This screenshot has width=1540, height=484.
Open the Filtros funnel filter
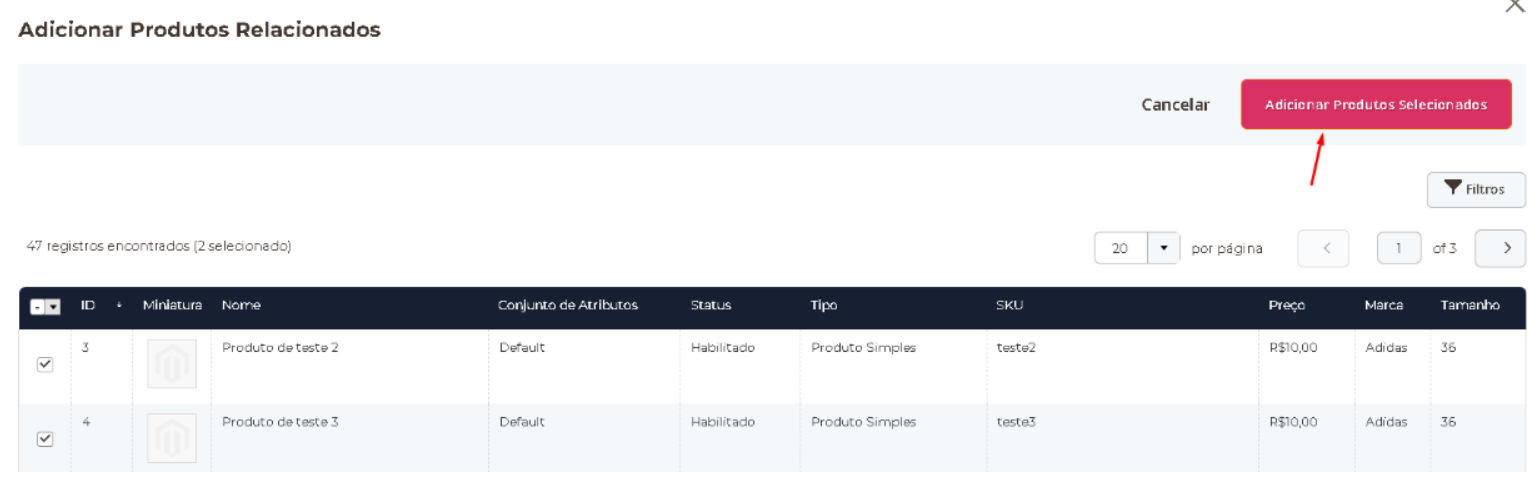(1476, 190)
